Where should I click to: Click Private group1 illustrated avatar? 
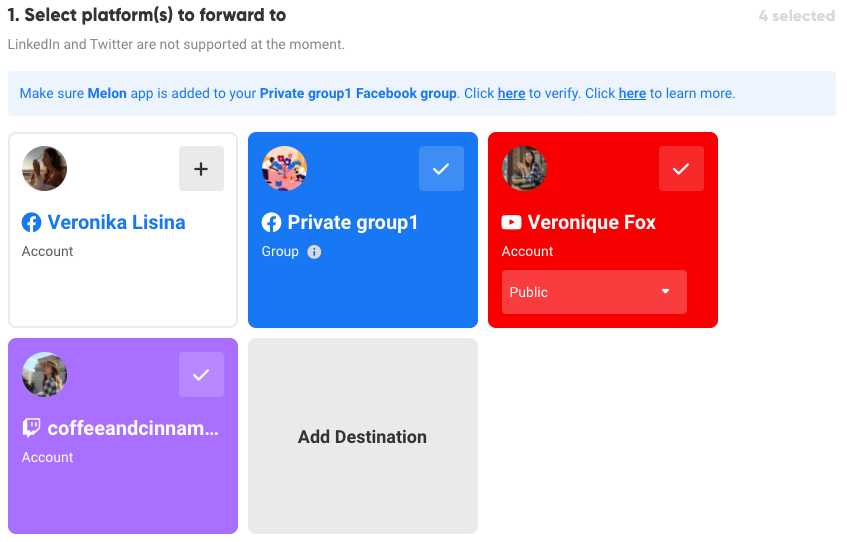(284, 169)
